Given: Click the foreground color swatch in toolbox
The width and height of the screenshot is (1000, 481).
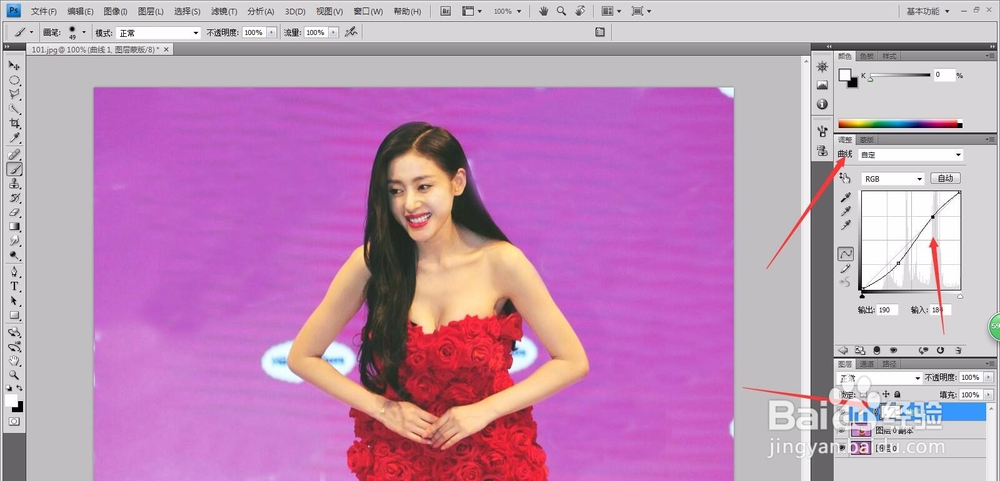Looking at the screenshot, I should click(11, 400).
